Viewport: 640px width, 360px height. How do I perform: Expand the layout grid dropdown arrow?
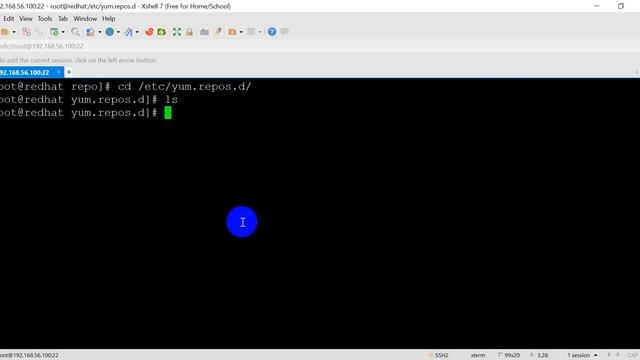(260, 32)
